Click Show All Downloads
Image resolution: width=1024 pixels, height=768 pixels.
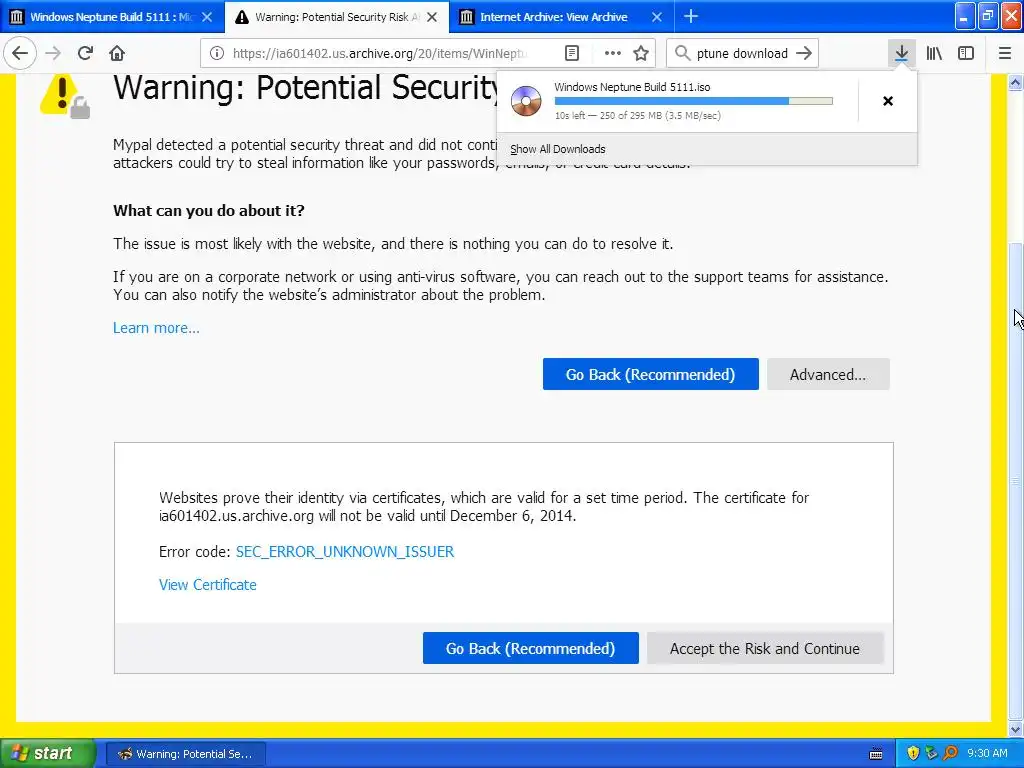click(x=558, y=149)
